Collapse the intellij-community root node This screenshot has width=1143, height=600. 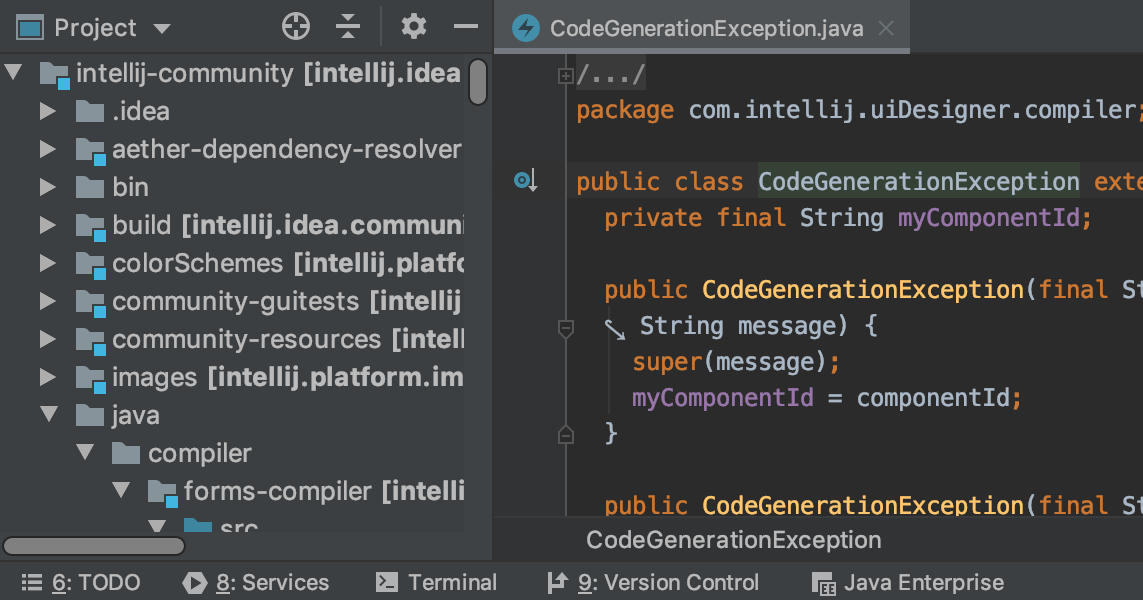[13, 71]
